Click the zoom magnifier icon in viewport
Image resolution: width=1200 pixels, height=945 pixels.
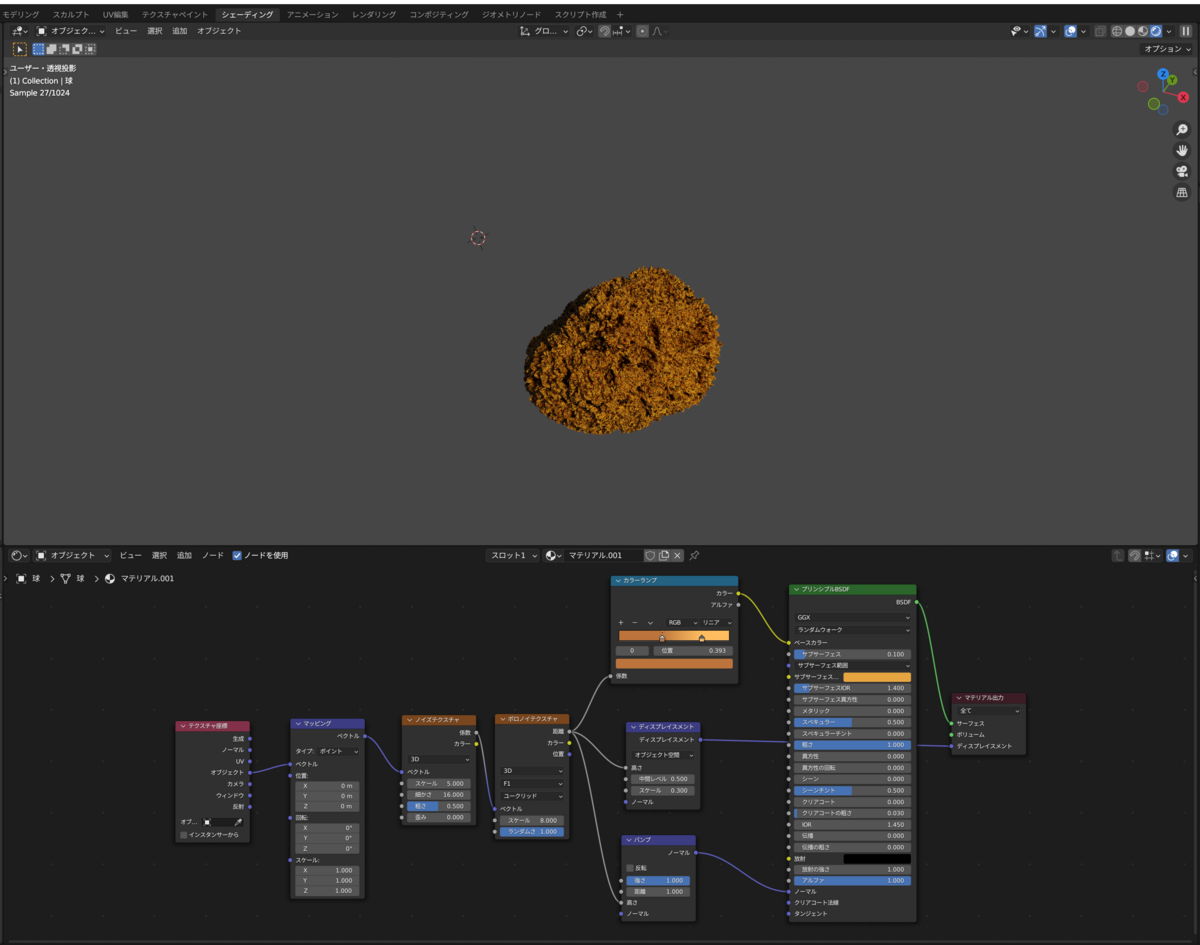click(x=1182, y=130)
